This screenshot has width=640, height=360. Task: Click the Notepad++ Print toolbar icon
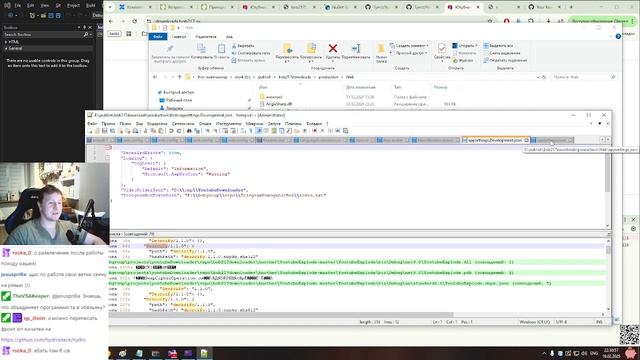[x=136, y=131]
